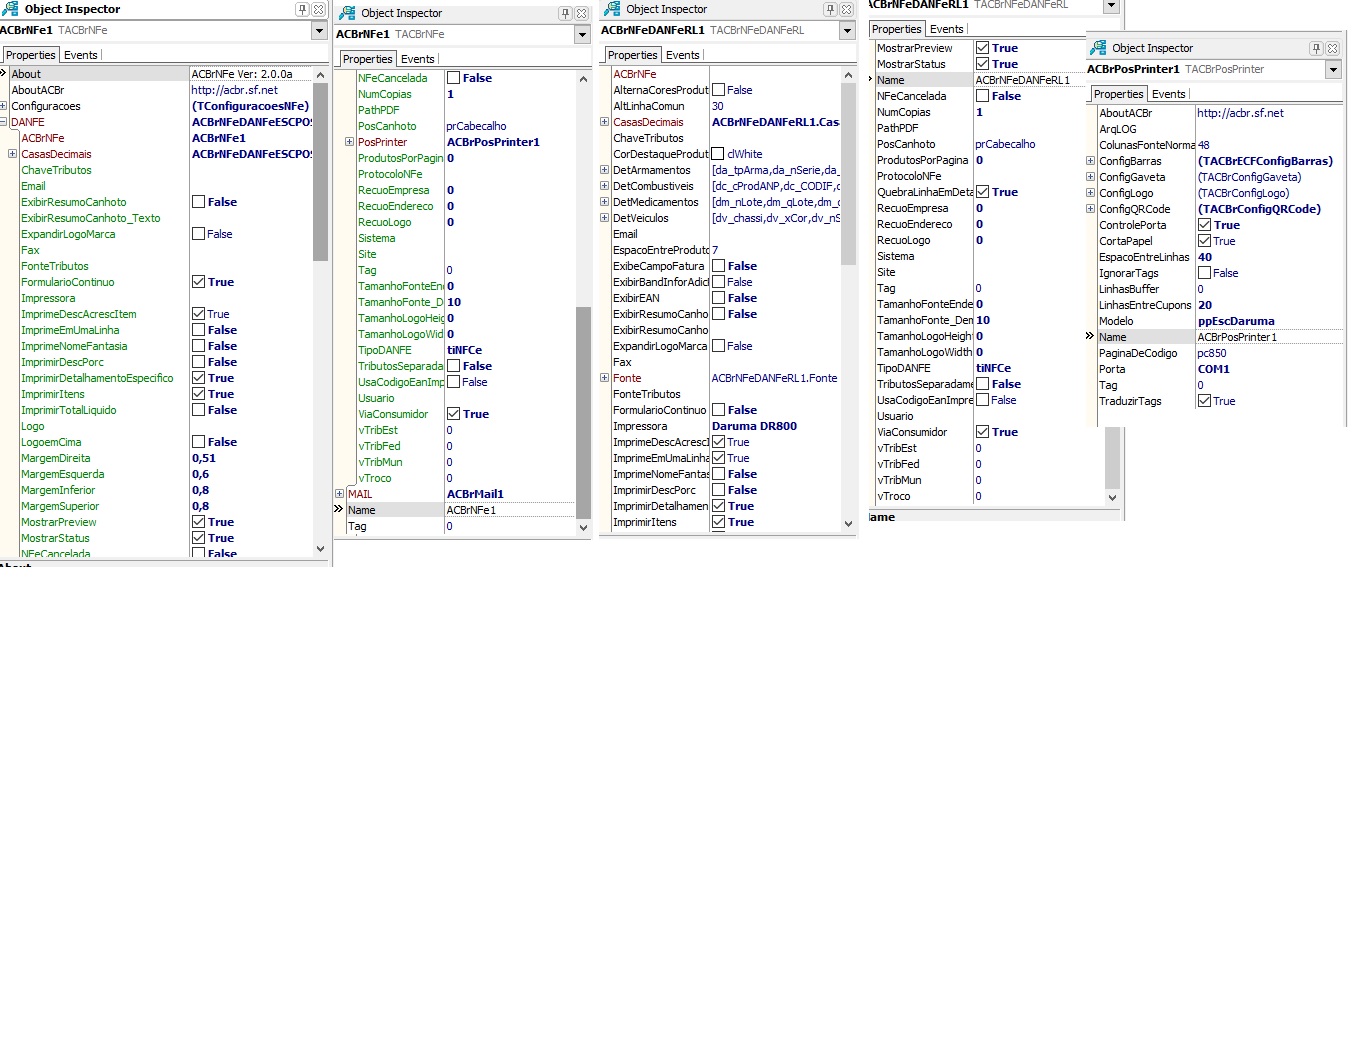This screenshot has height=1043, width=1353.
Task: Toggle the ExibirResumoCanhoto checkbox in the first inspector
Action: coord(198,202)
